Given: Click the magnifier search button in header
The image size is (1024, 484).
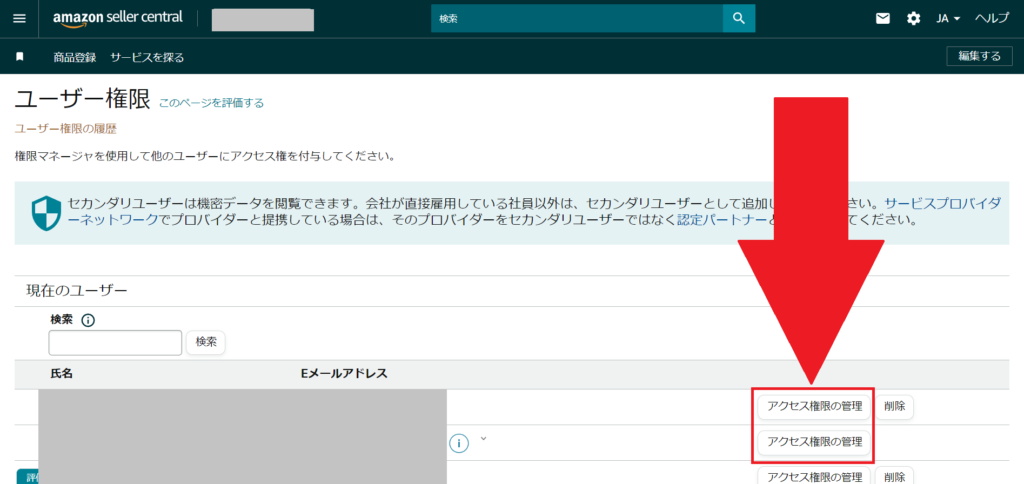Looking at the screenshot, I should point(738,18).
